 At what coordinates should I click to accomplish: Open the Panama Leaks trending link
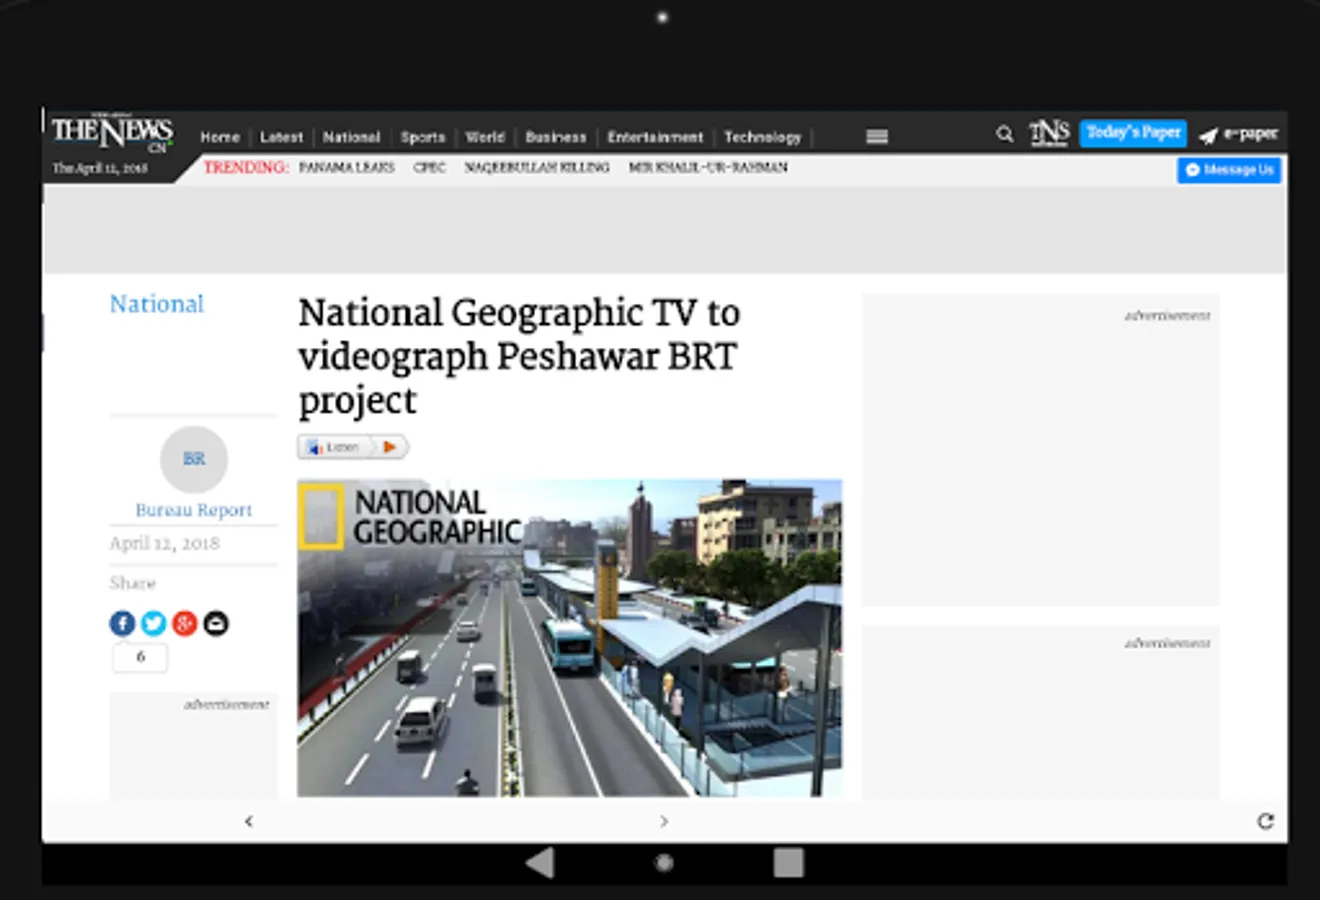(x=346, y=168)
